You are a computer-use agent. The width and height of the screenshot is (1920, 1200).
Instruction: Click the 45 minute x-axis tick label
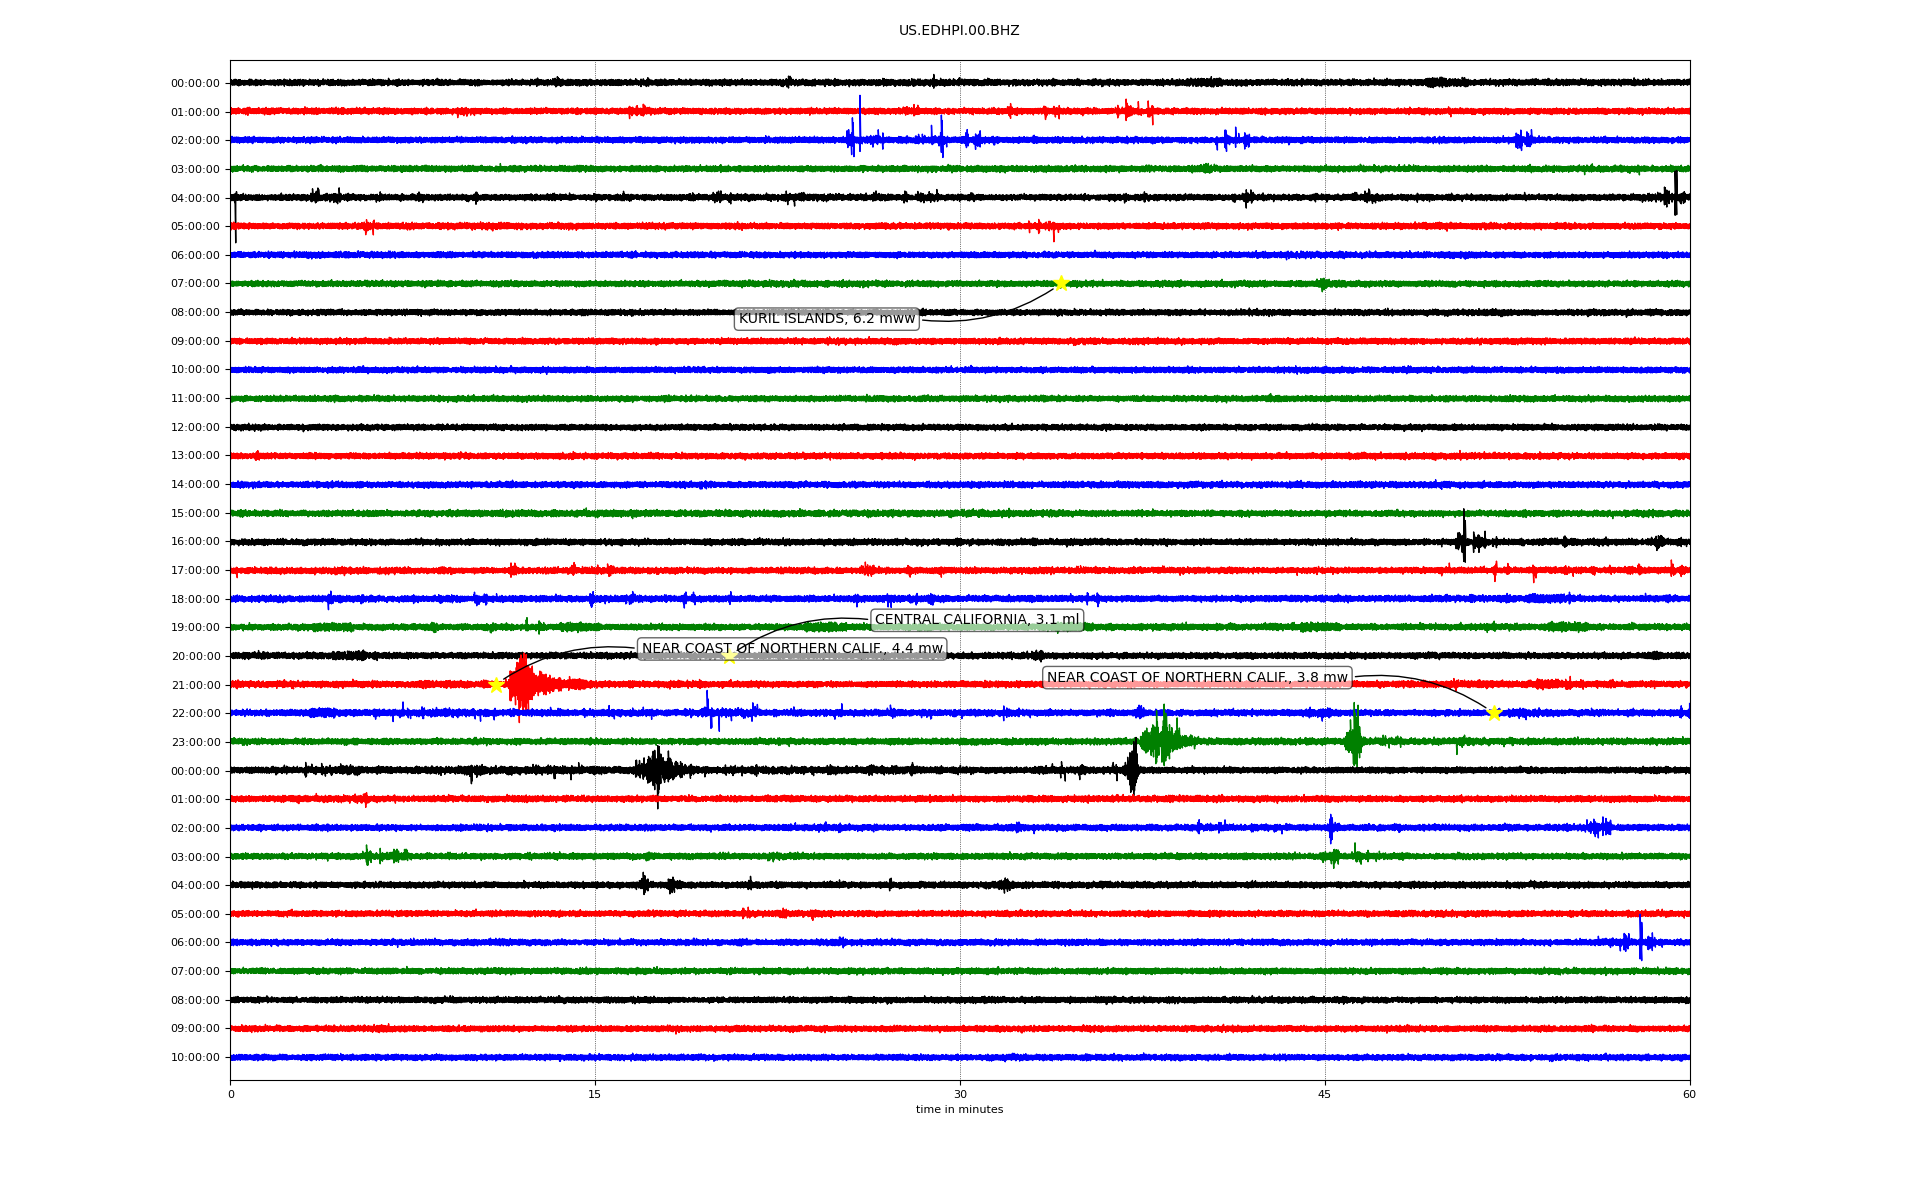click(1324, 1094)
